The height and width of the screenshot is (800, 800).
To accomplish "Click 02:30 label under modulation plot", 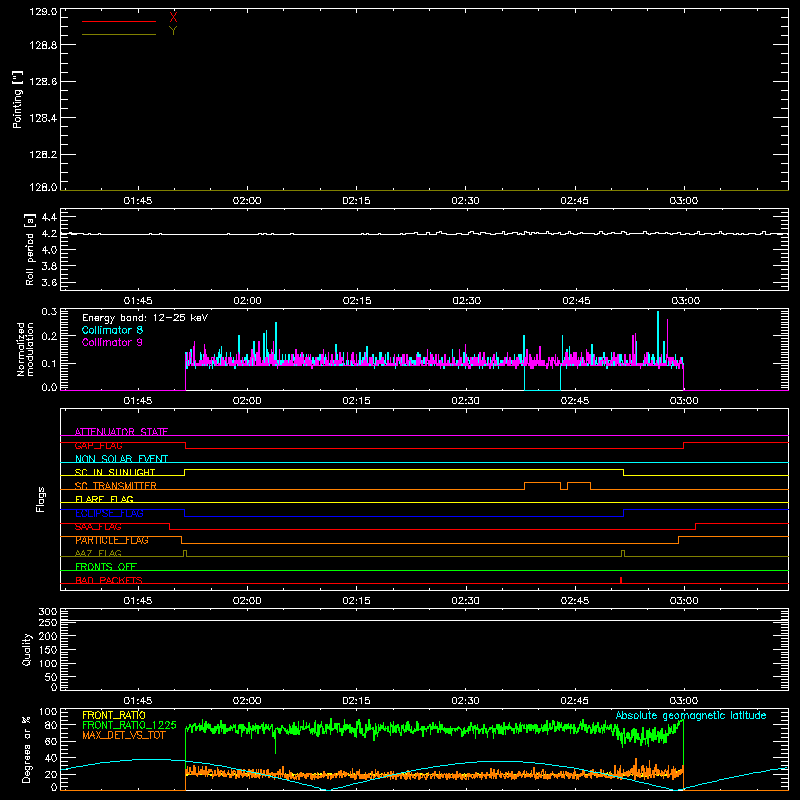I will tap(465, 401).
